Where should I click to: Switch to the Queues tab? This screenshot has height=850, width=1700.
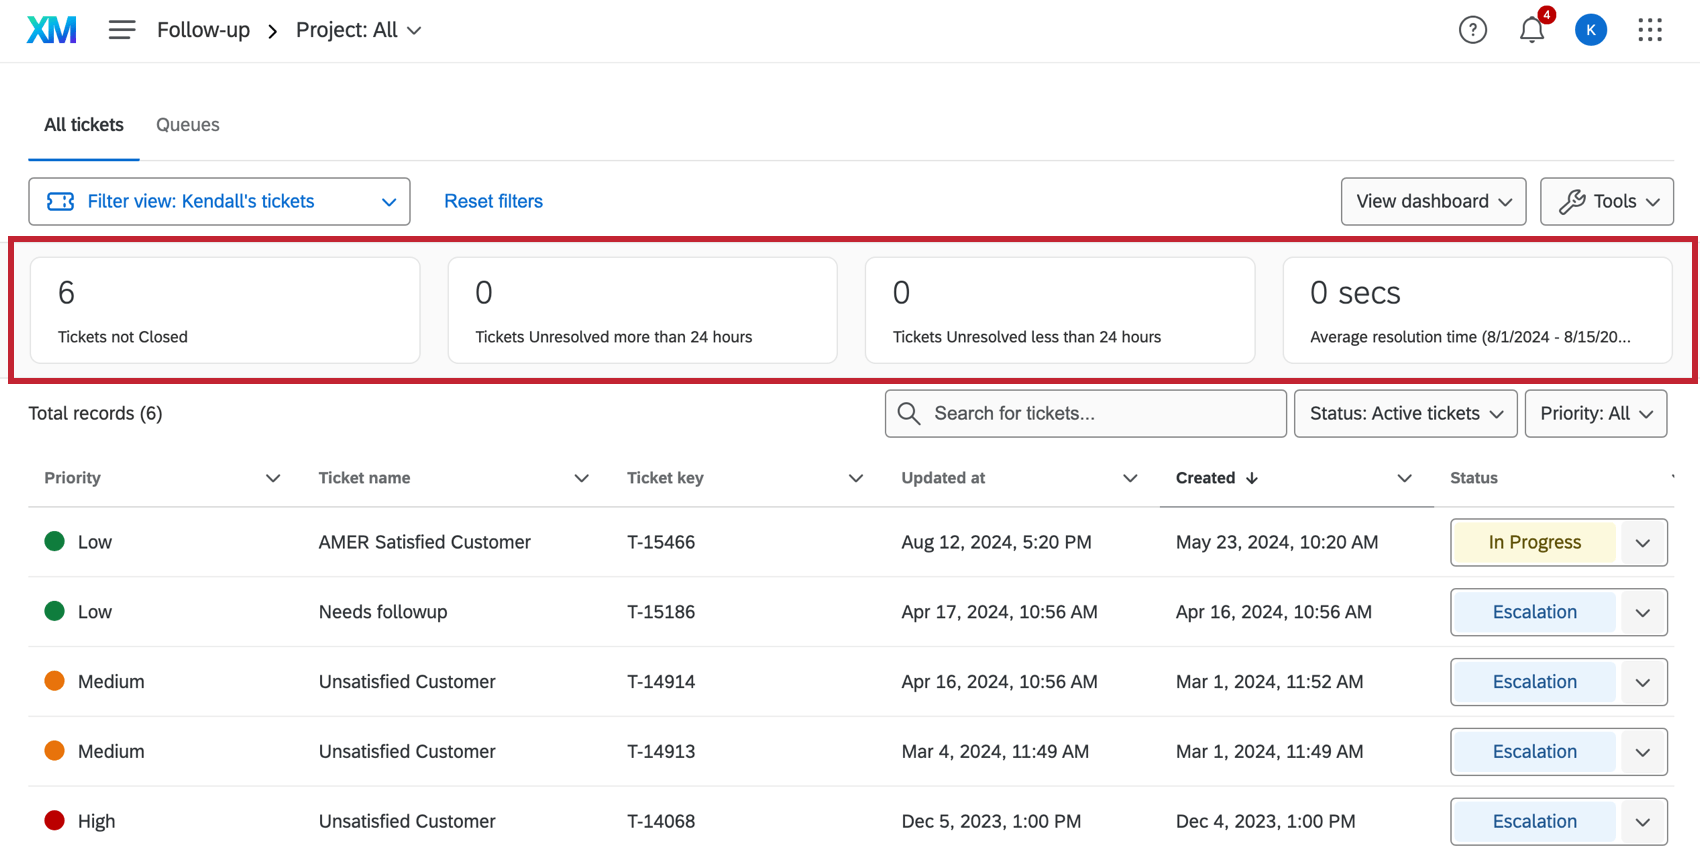(188, 125)
